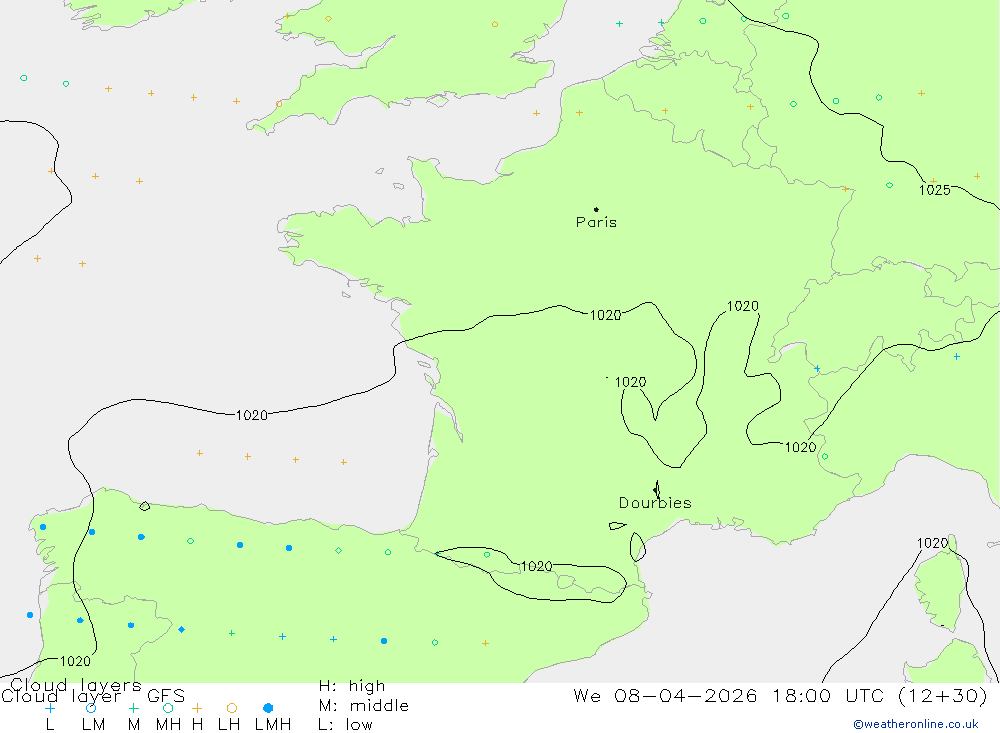Click the blue open circle LM legend symbol
The height and width of the screenshot is (733, 1000).
point(91,708)
